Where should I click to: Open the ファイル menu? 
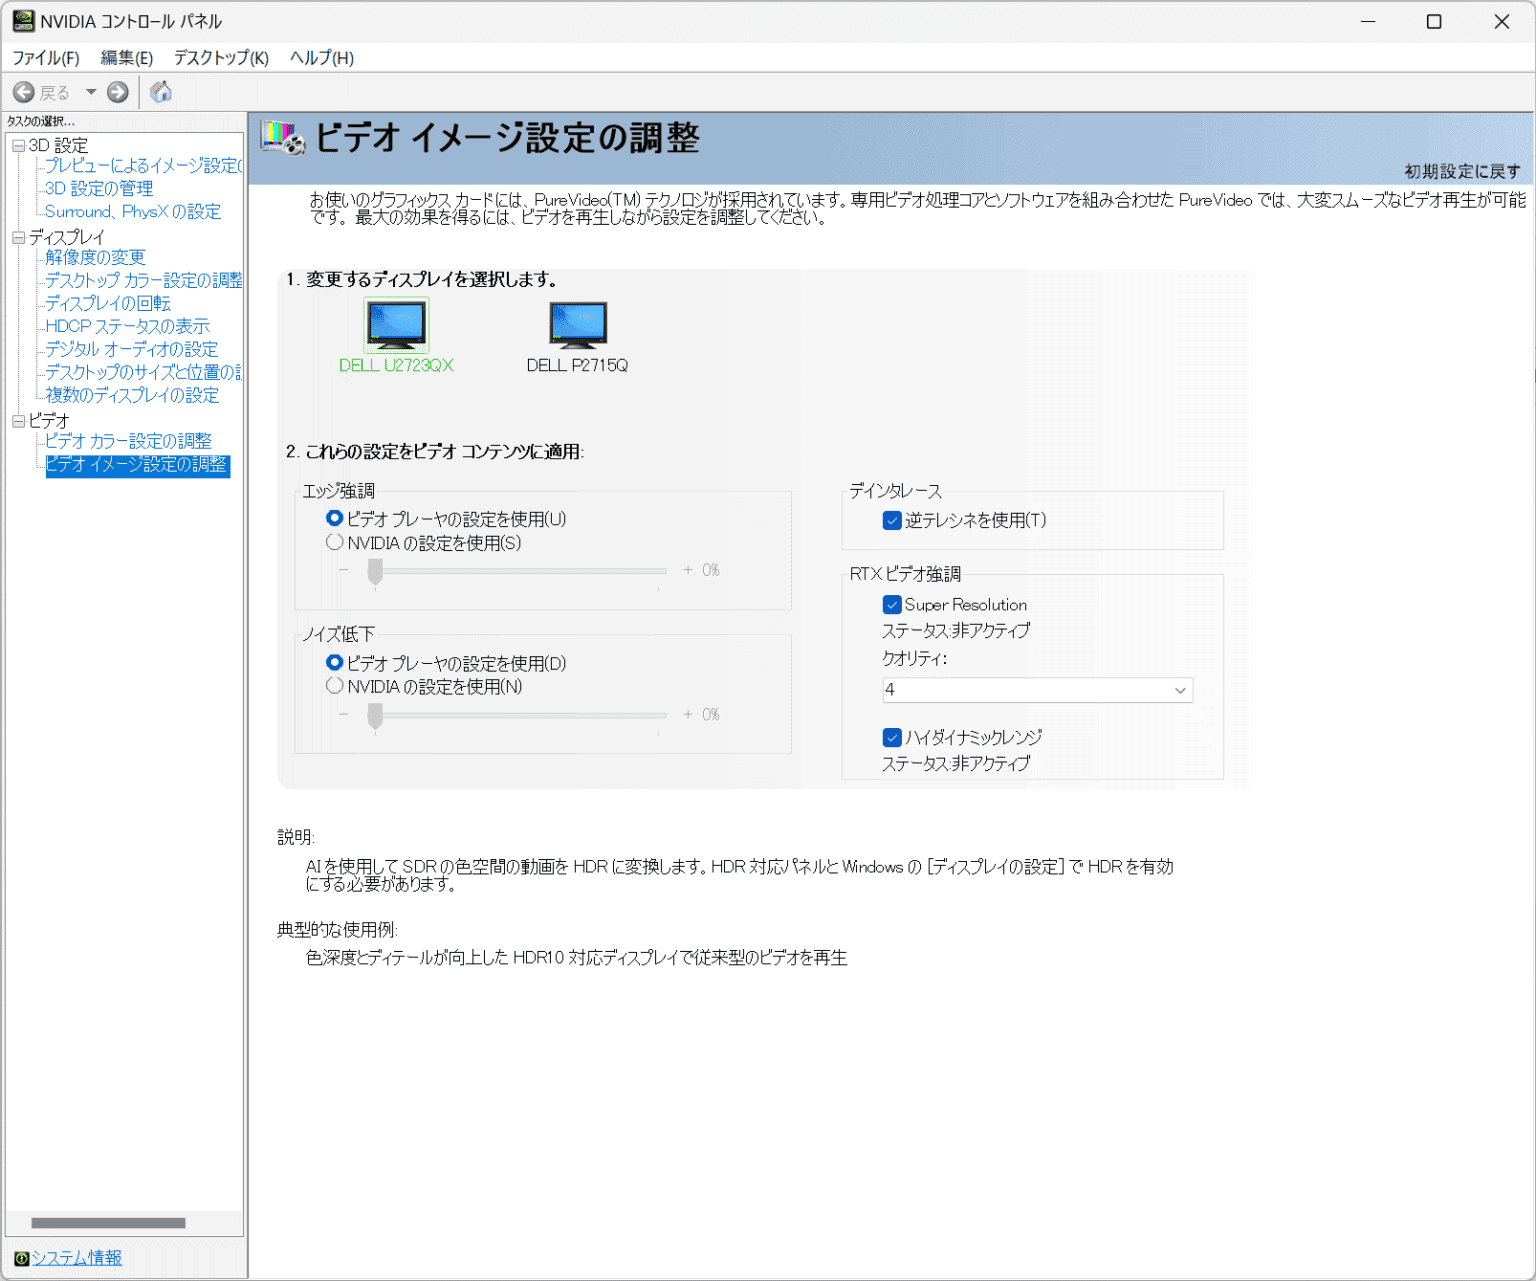pos(46,58)
